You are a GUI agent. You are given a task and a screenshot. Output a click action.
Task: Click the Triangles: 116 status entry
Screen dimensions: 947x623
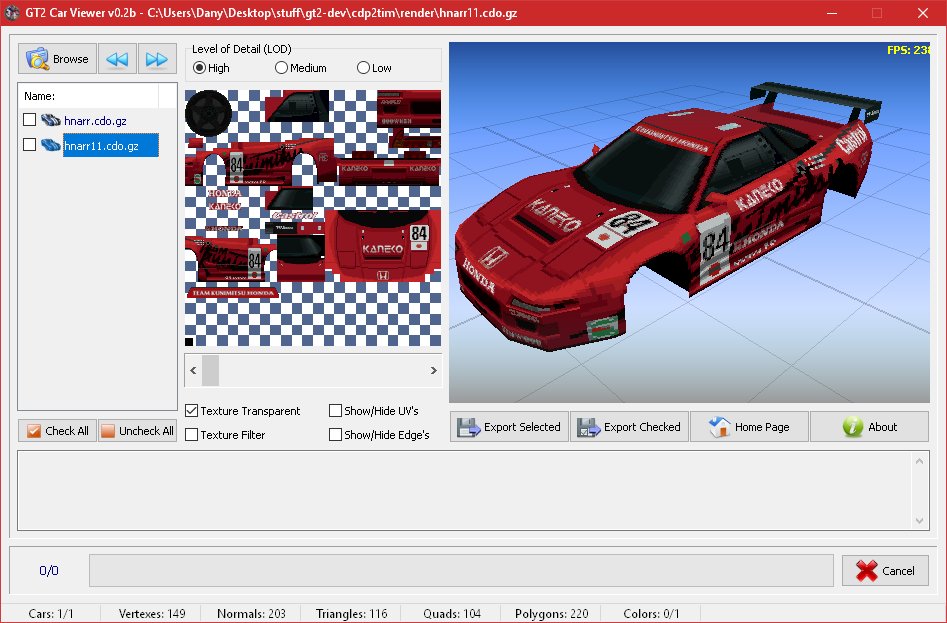pos(352,613)
